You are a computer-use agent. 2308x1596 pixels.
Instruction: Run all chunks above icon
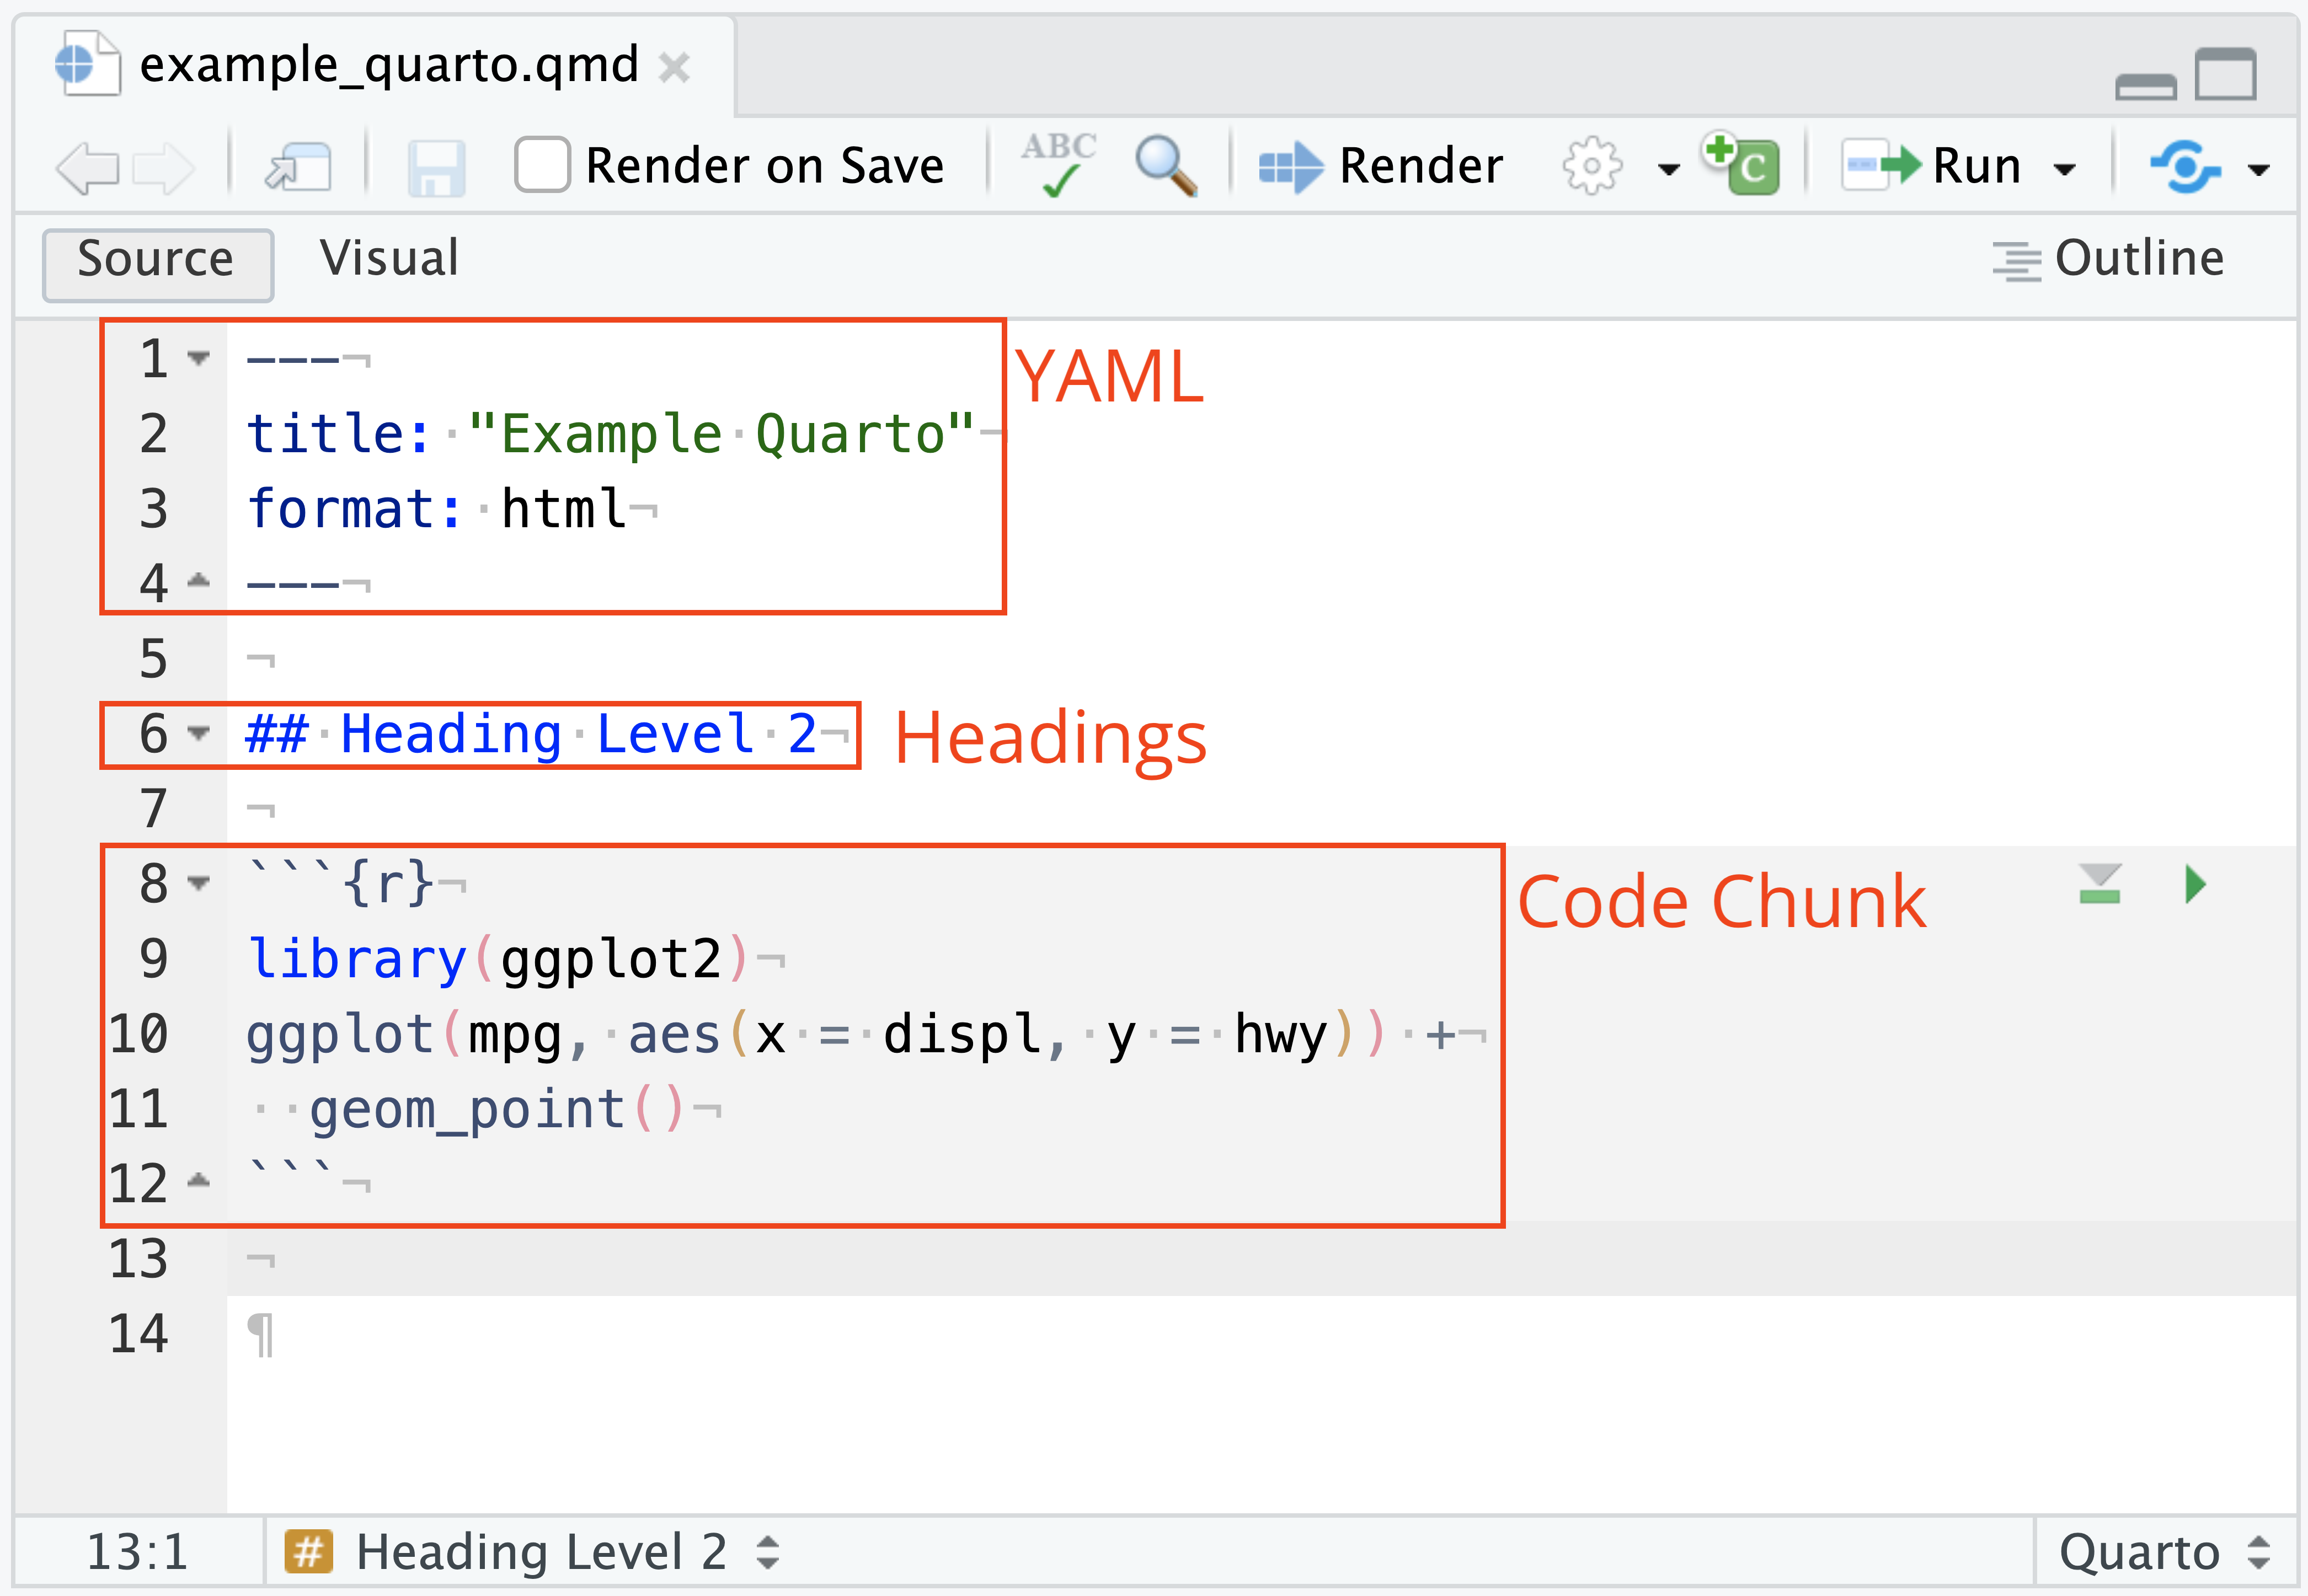2099,884
